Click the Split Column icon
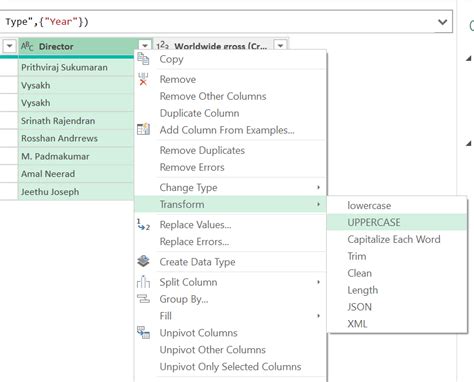Screen dimensions: 474x382 pyautogui.click(x=143, y=282)
